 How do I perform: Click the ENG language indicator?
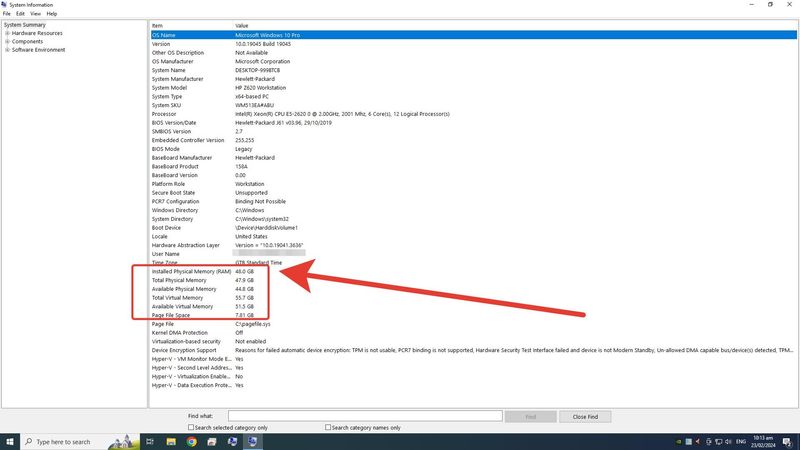[741, 442]
